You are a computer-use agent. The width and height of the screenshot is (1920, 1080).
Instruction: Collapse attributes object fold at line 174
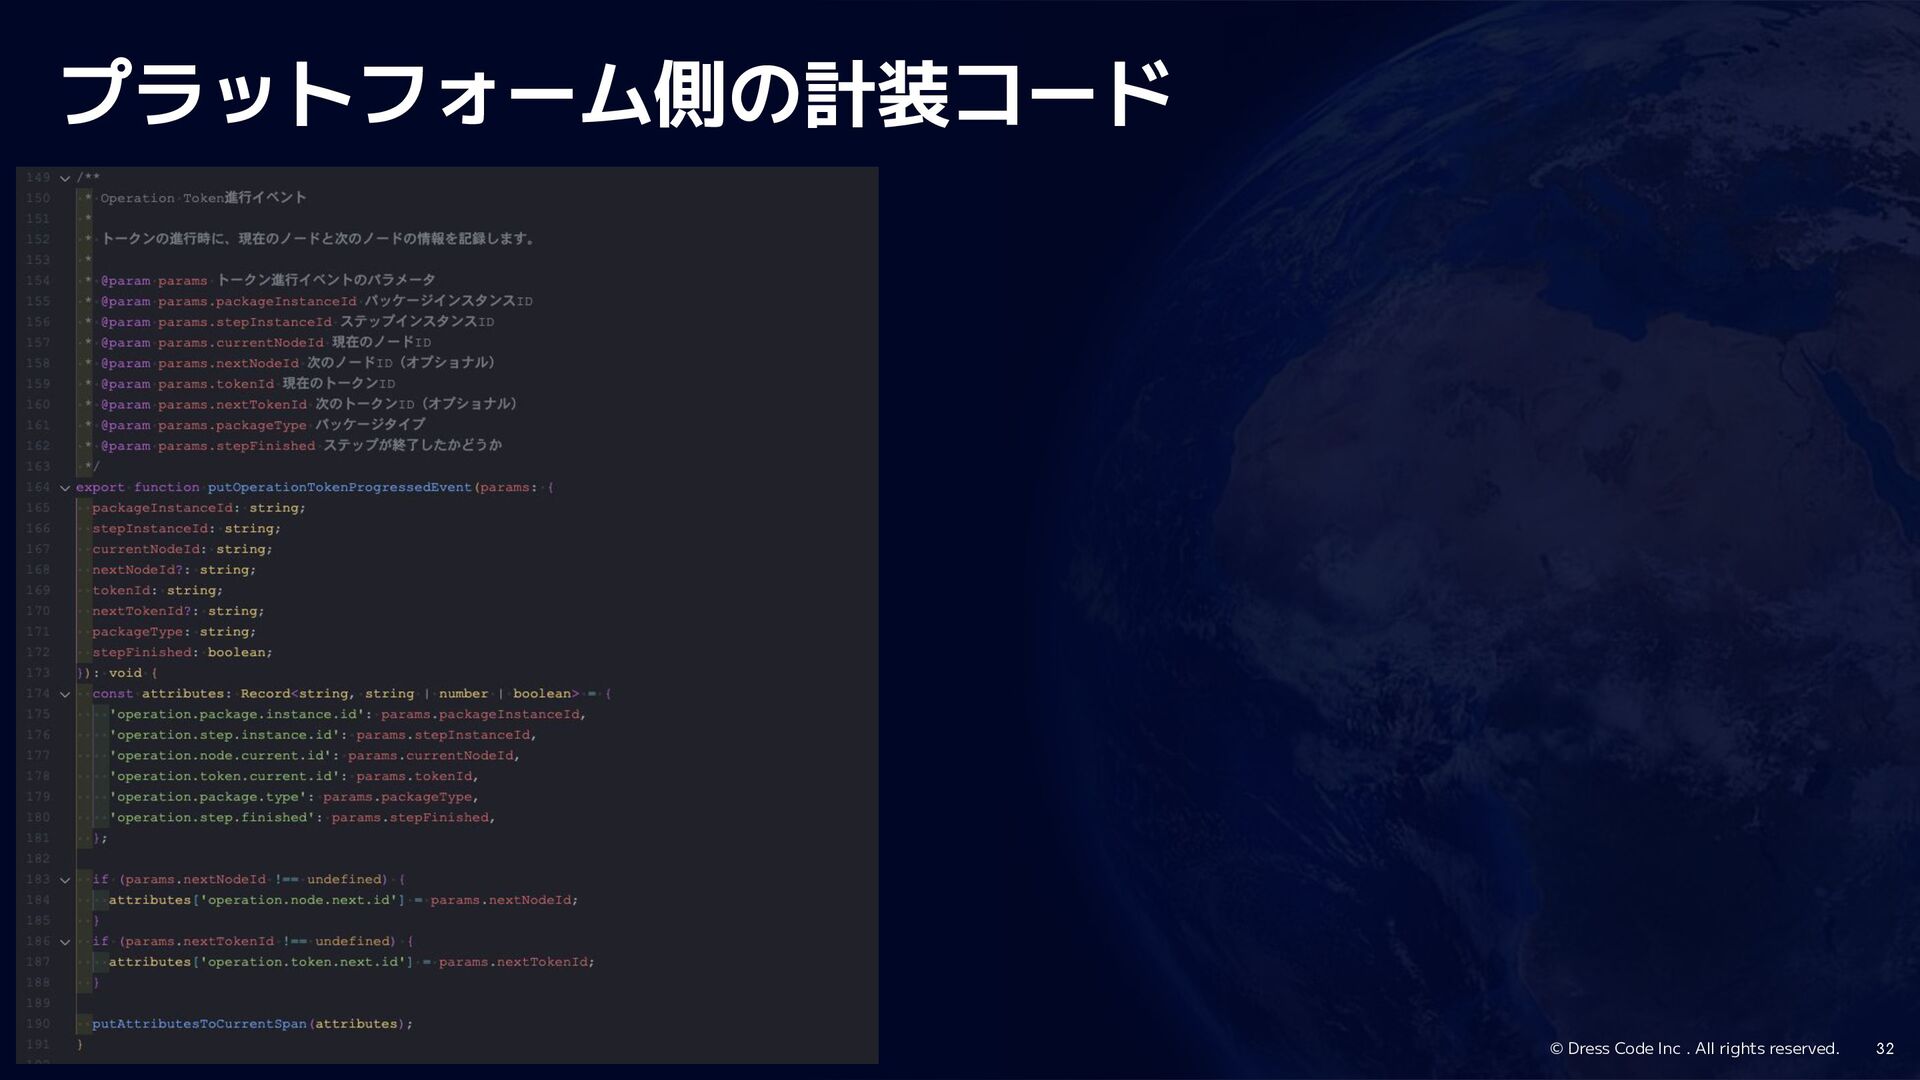[x=65, y=694]
